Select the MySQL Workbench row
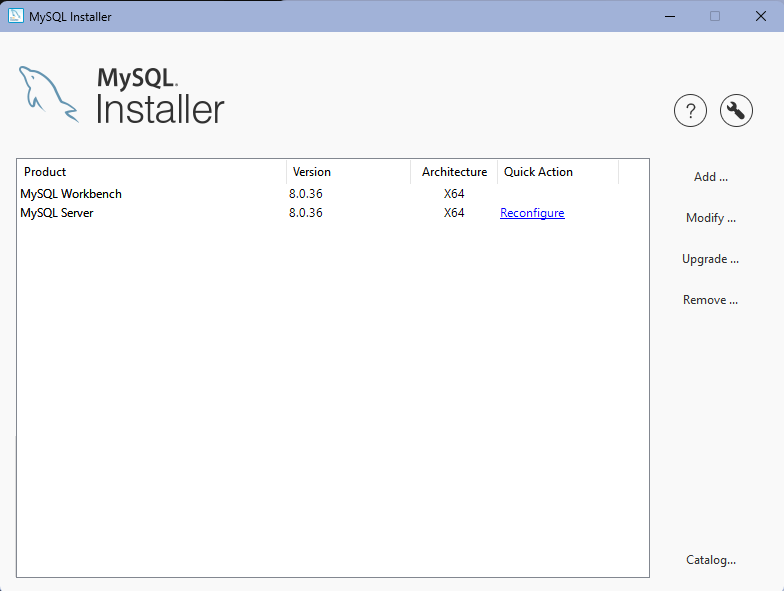The image size is (784, 591). click(332, 194)
